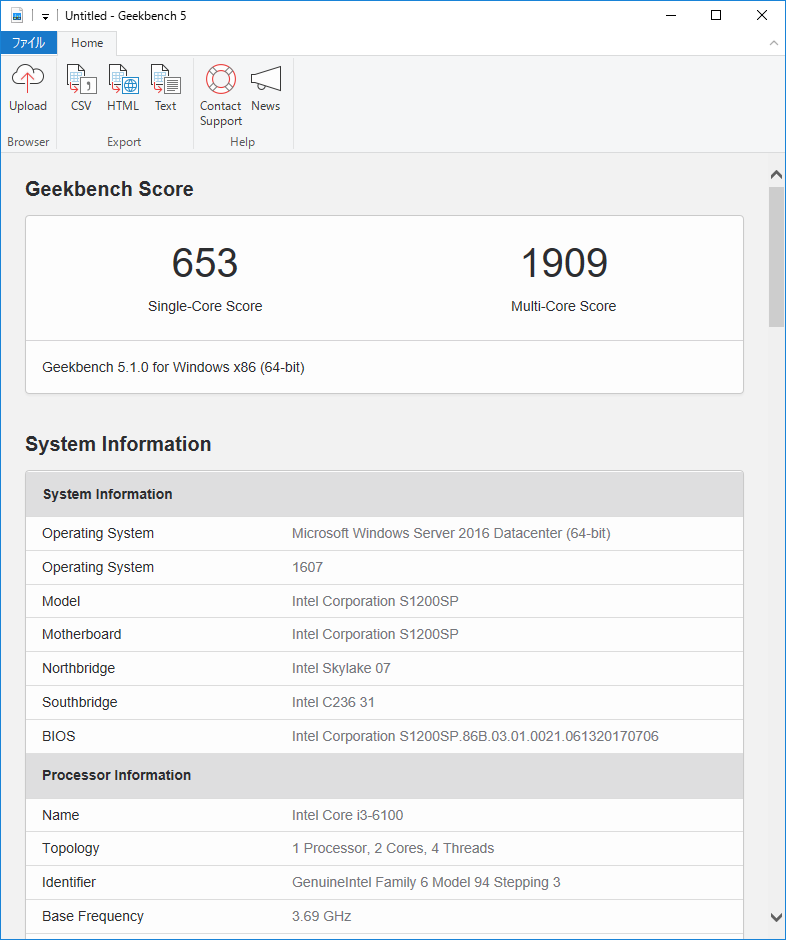The height and width of the screenshot is (940, 786).
Task: Minimize the Geekbench window
Action: pyautogui.click(x=671, y=16)
